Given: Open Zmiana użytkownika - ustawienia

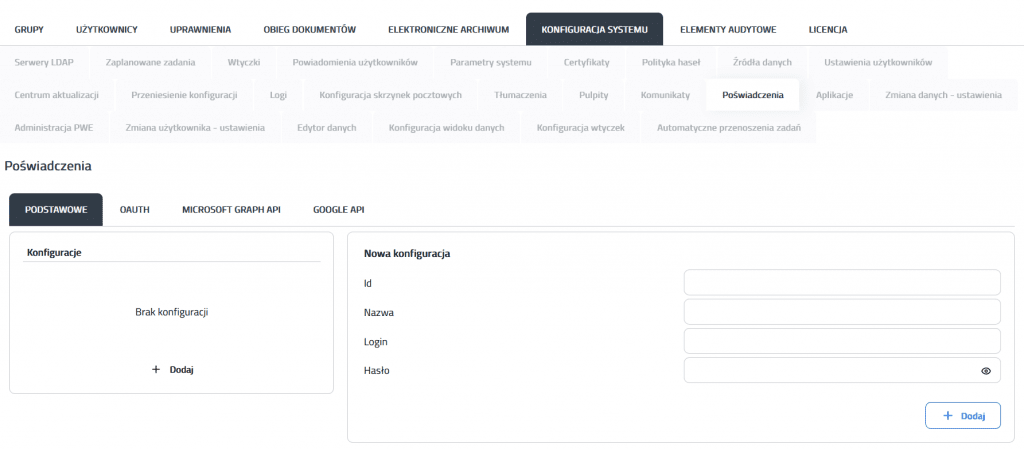Looking at the screenshot, I should (x=195, y=127).
